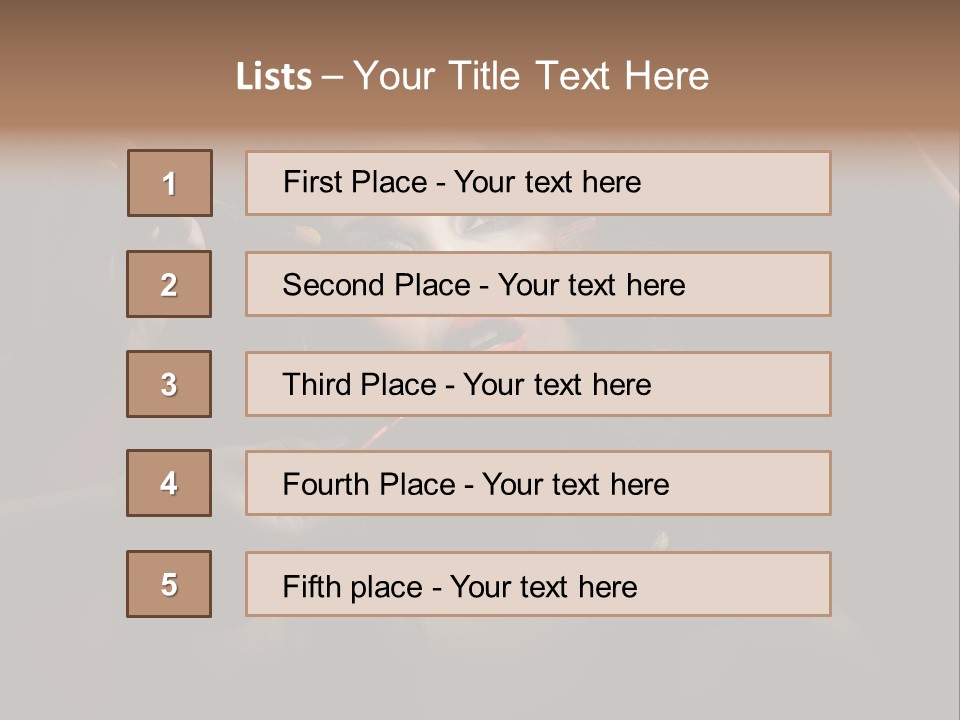Click the empty right end of Fifth place box
Viewport: 960px width, 720px height.
[760, 584]
